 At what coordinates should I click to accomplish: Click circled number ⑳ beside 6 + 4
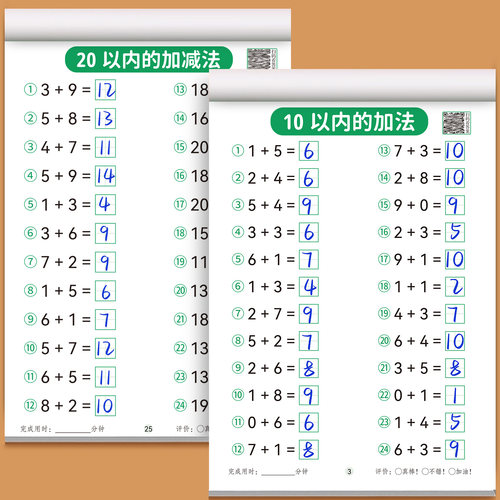click(384, 341)
